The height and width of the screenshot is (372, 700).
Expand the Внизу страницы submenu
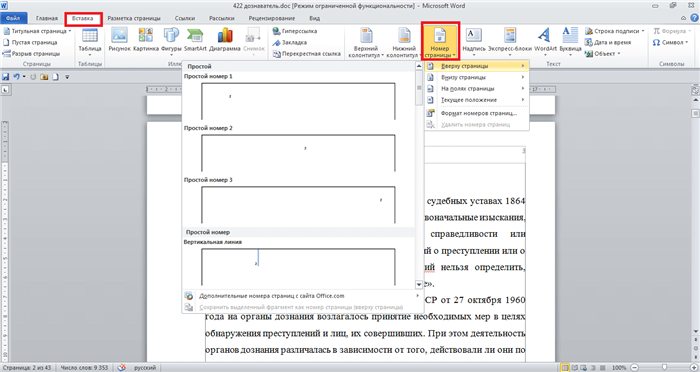(476, 77)
